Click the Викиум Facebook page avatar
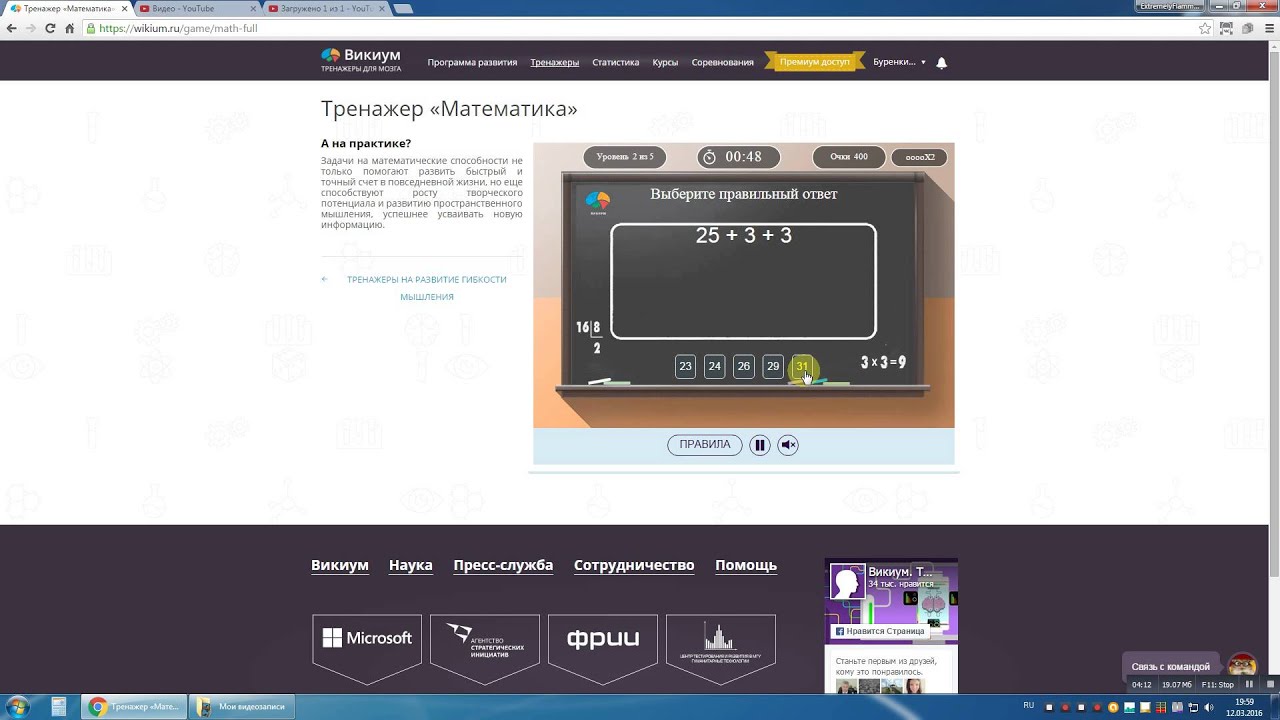The image size is (1280, 720). [847, 582]
